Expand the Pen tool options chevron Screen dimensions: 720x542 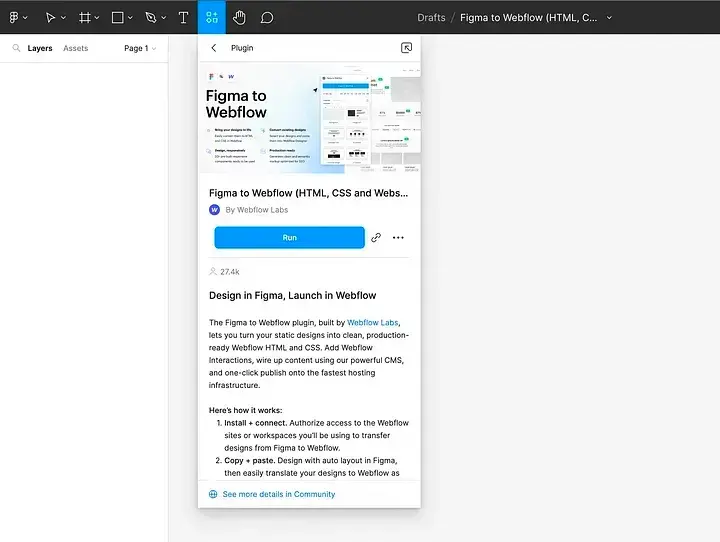163,18
